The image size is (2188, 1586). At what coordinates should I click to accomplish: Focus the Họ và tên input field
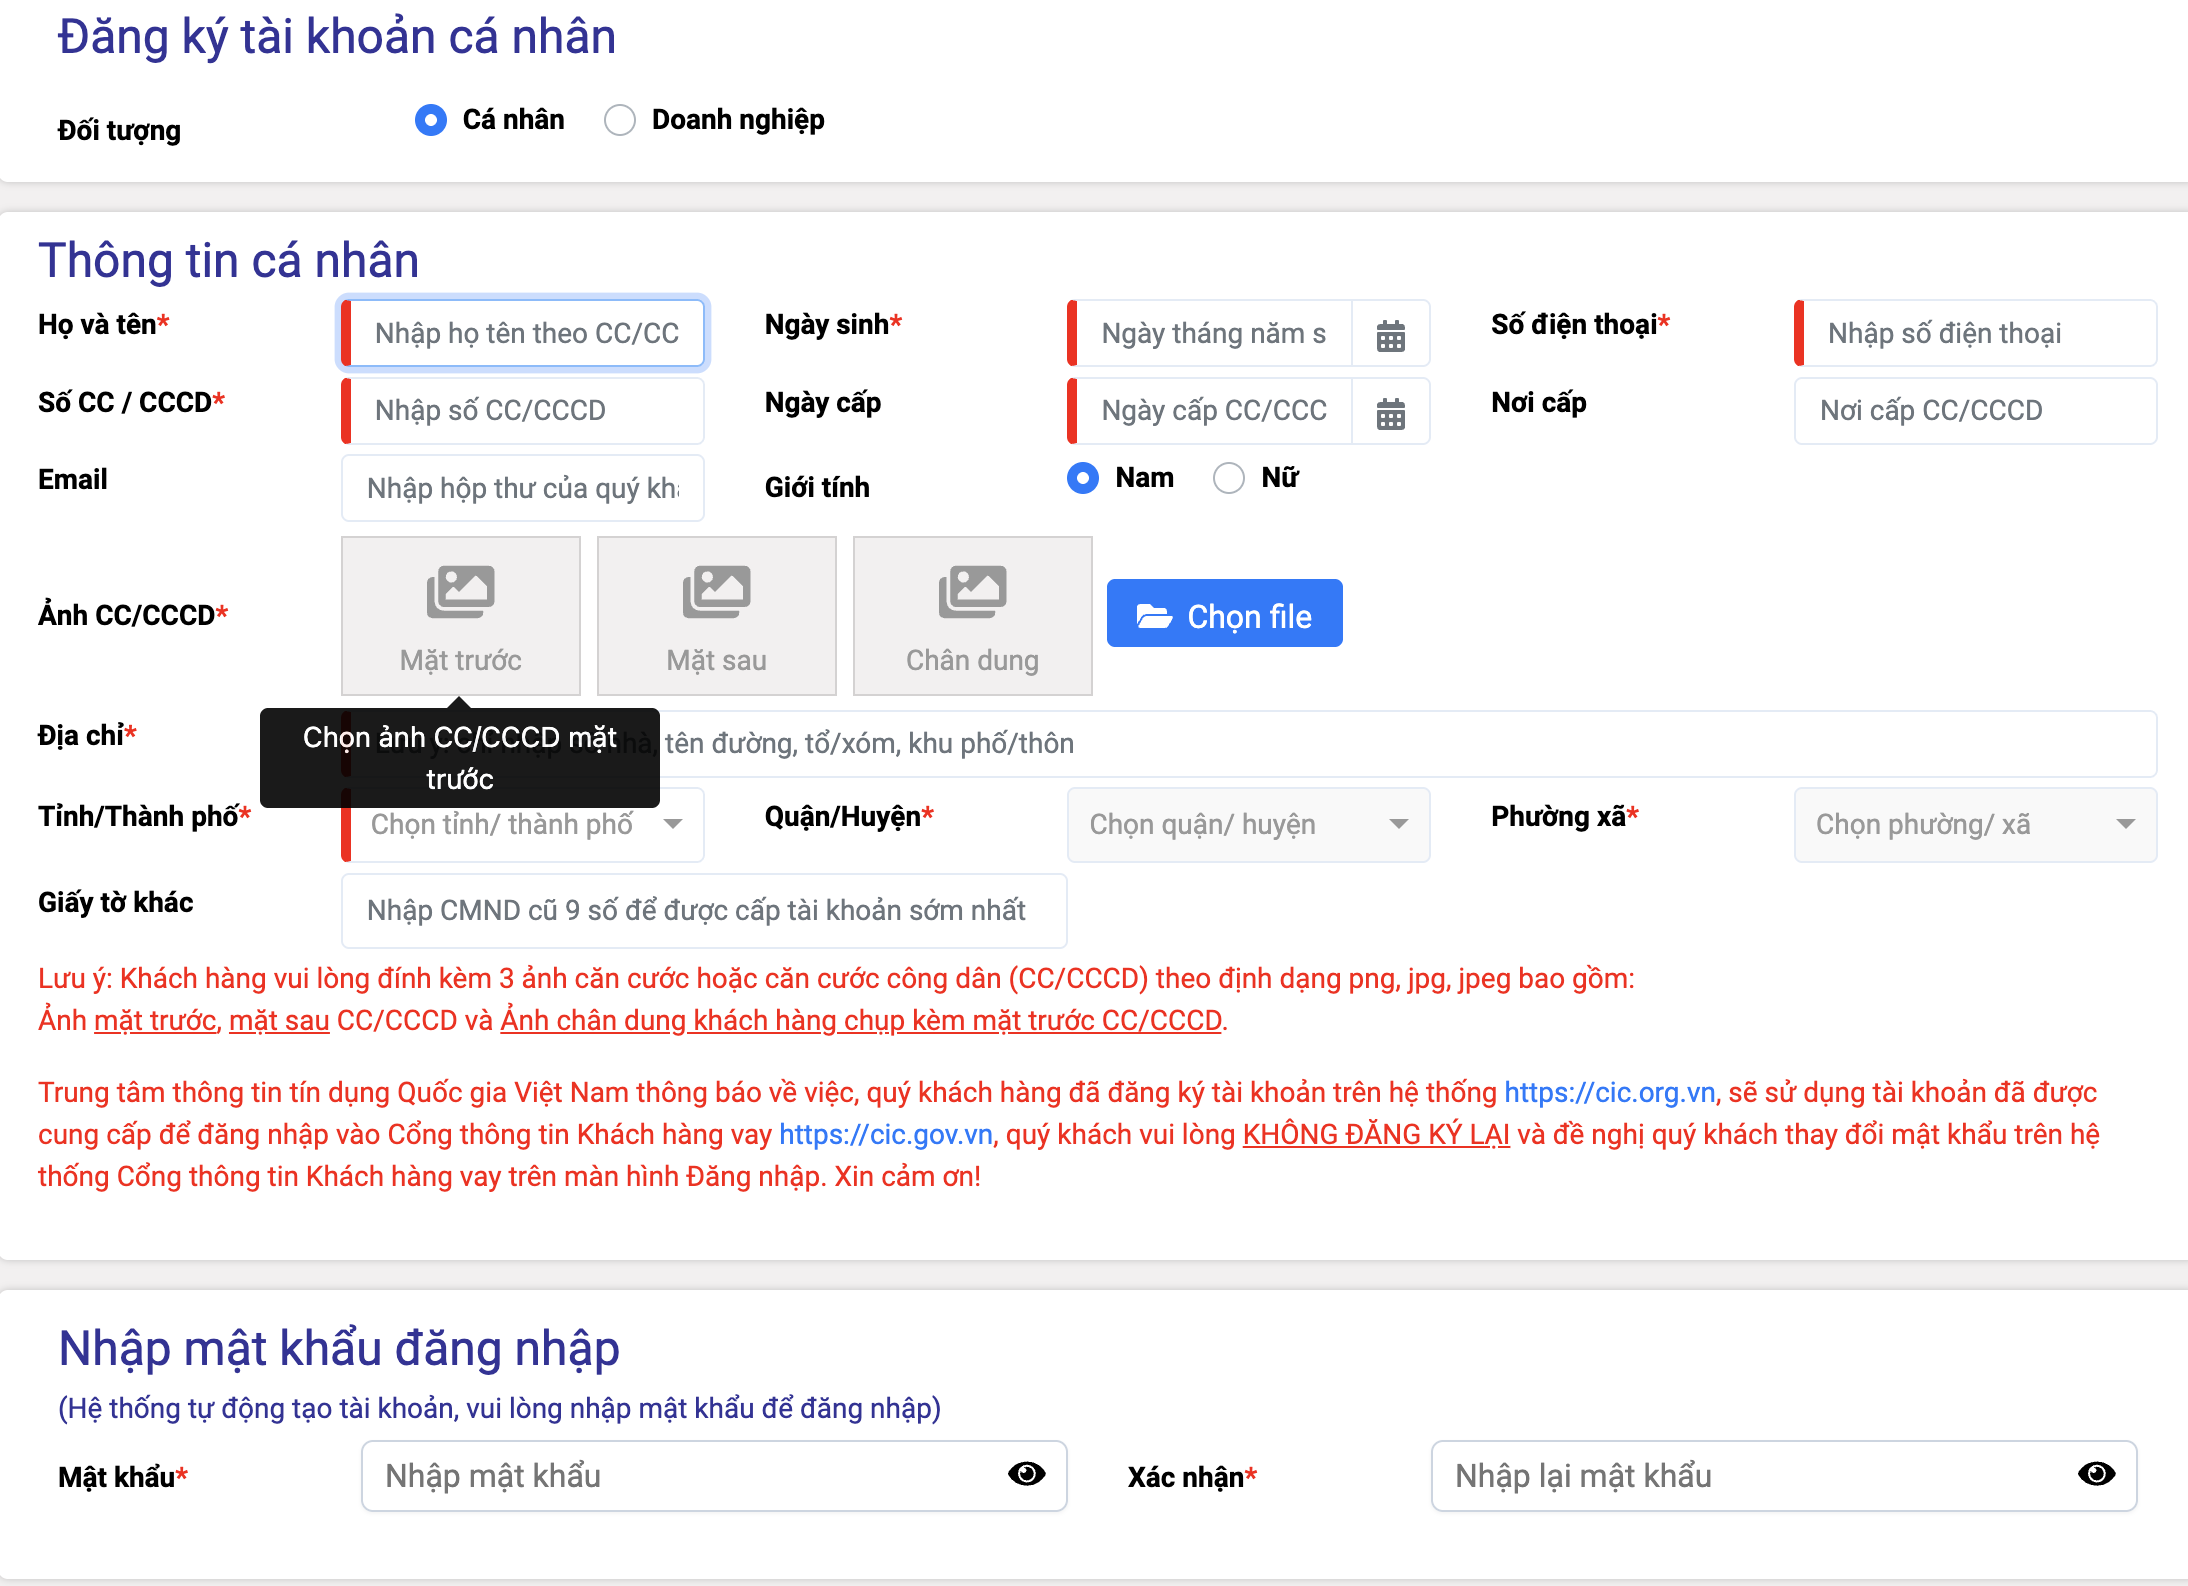pos(523,333)
